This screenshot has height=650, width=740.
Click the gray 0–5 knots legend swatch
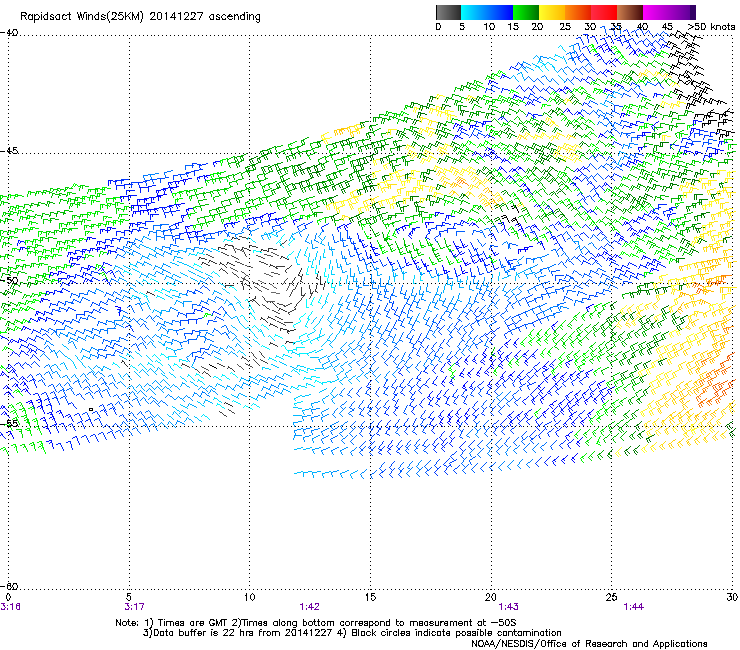click(x=448, y=12)
